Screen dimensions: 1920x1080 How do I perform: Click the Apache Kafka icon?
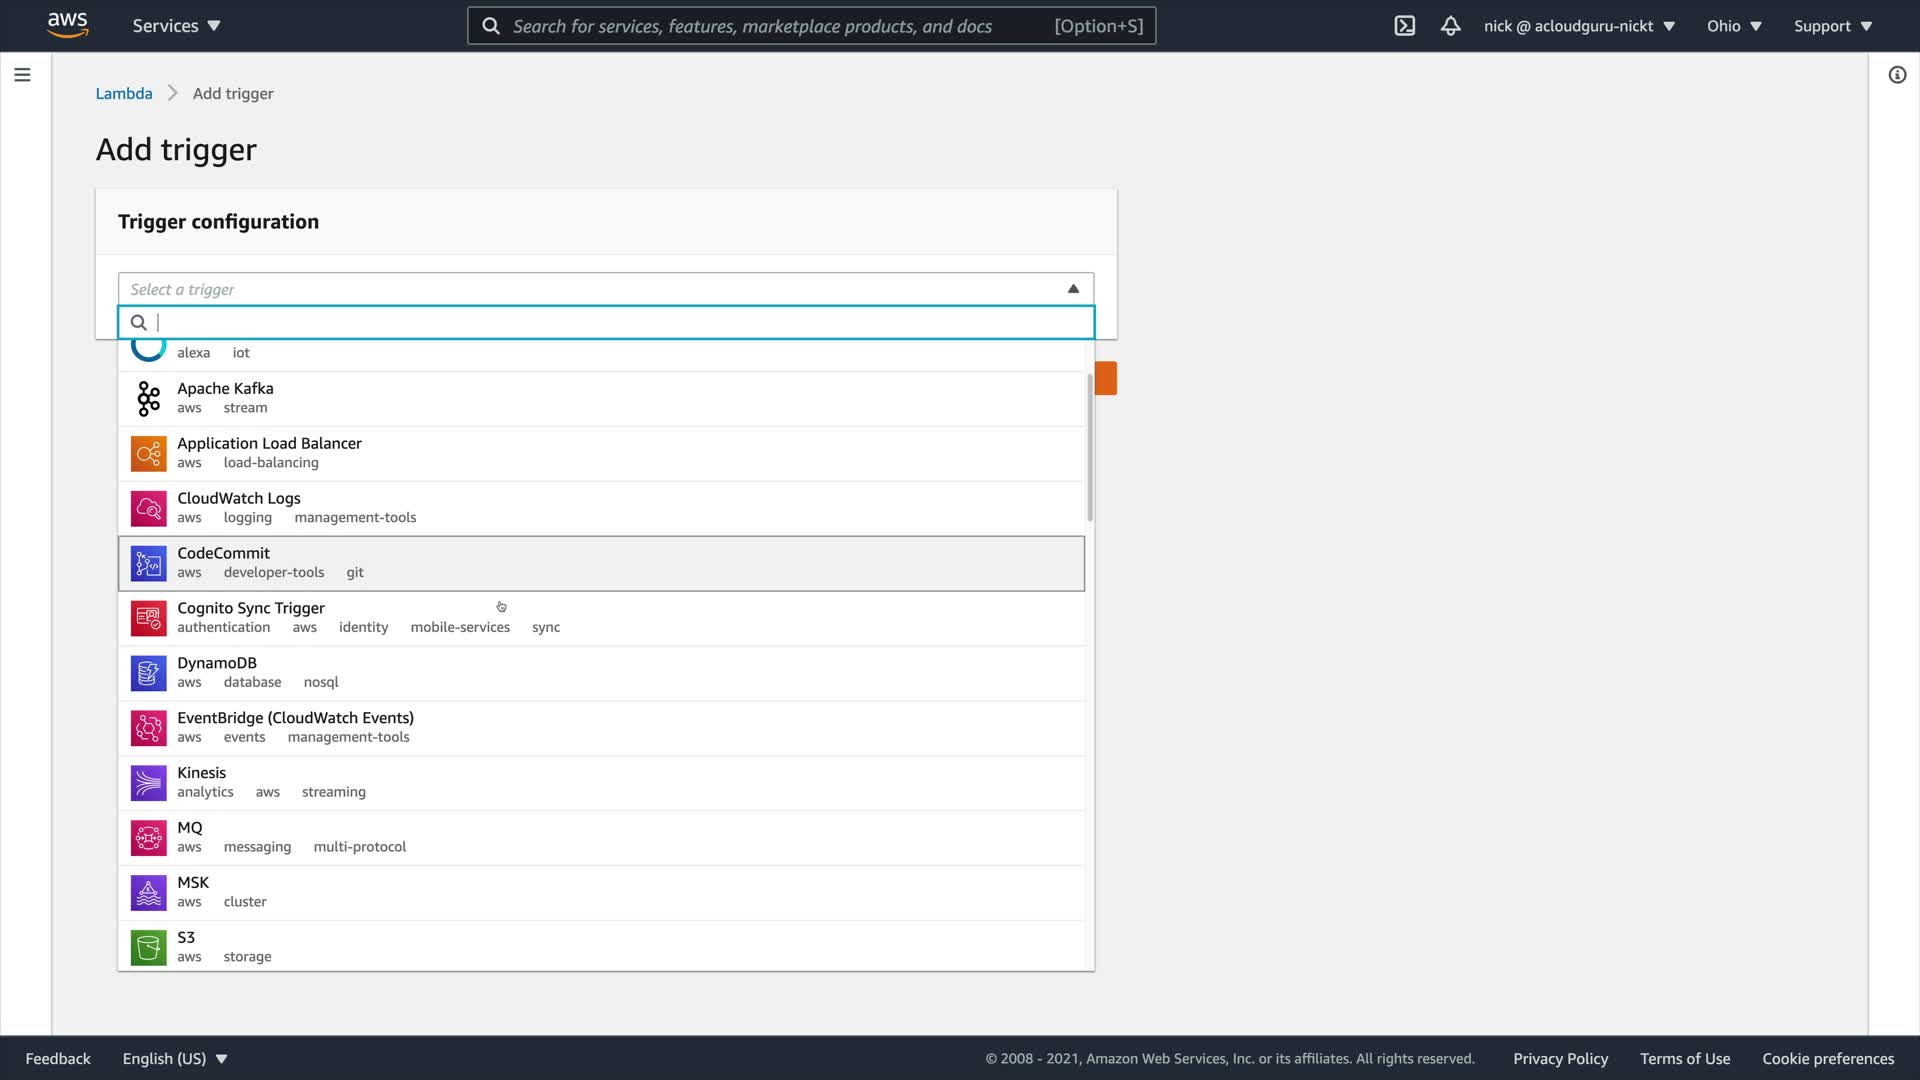click(x=148, y=398)
